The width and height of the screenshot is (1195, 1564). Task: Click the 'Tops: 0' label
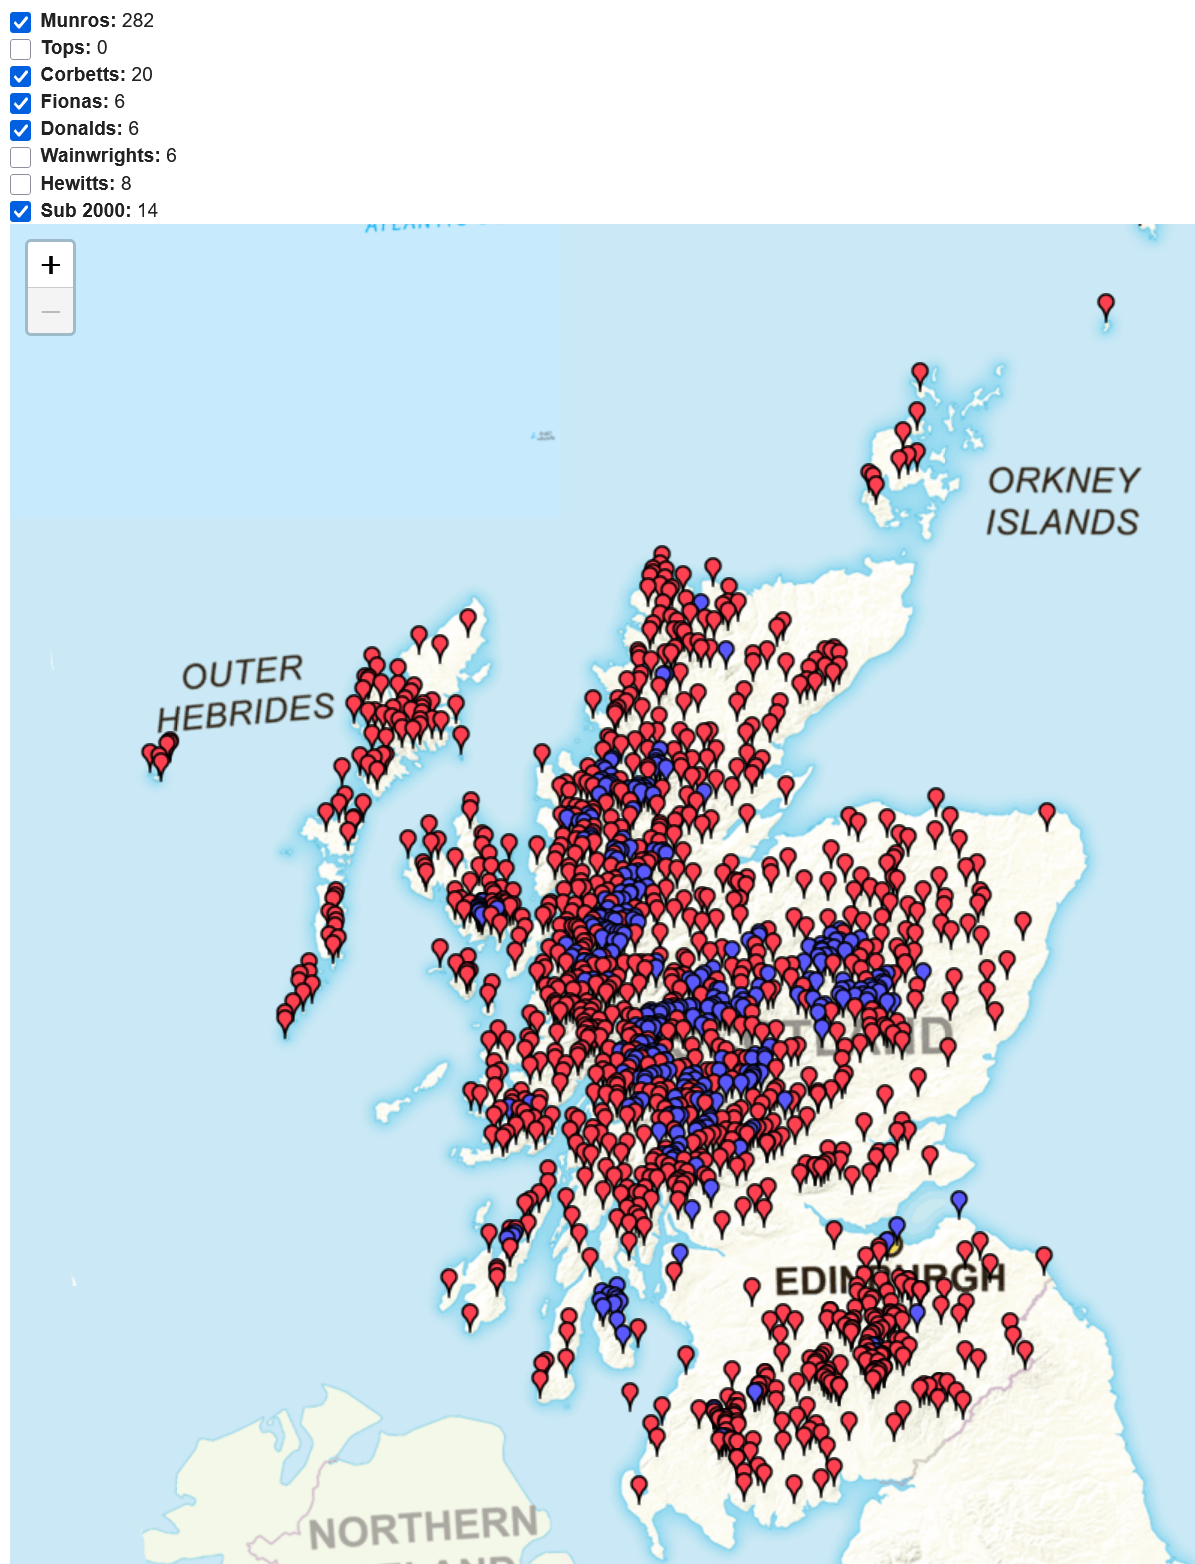[x=74, y=48]
